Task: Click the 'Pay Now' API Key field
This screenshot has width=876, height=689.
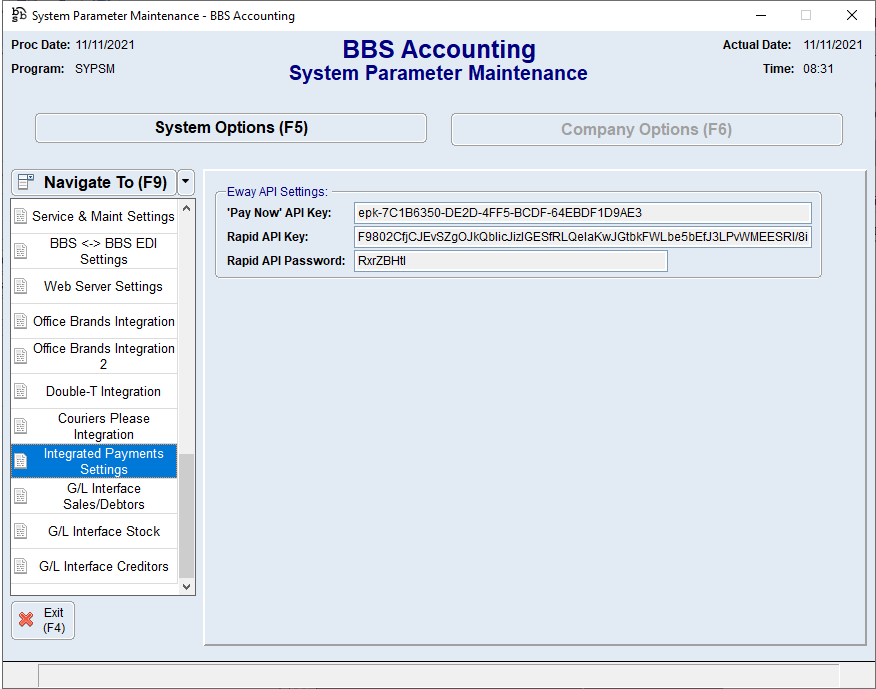Action: (582, 212)
